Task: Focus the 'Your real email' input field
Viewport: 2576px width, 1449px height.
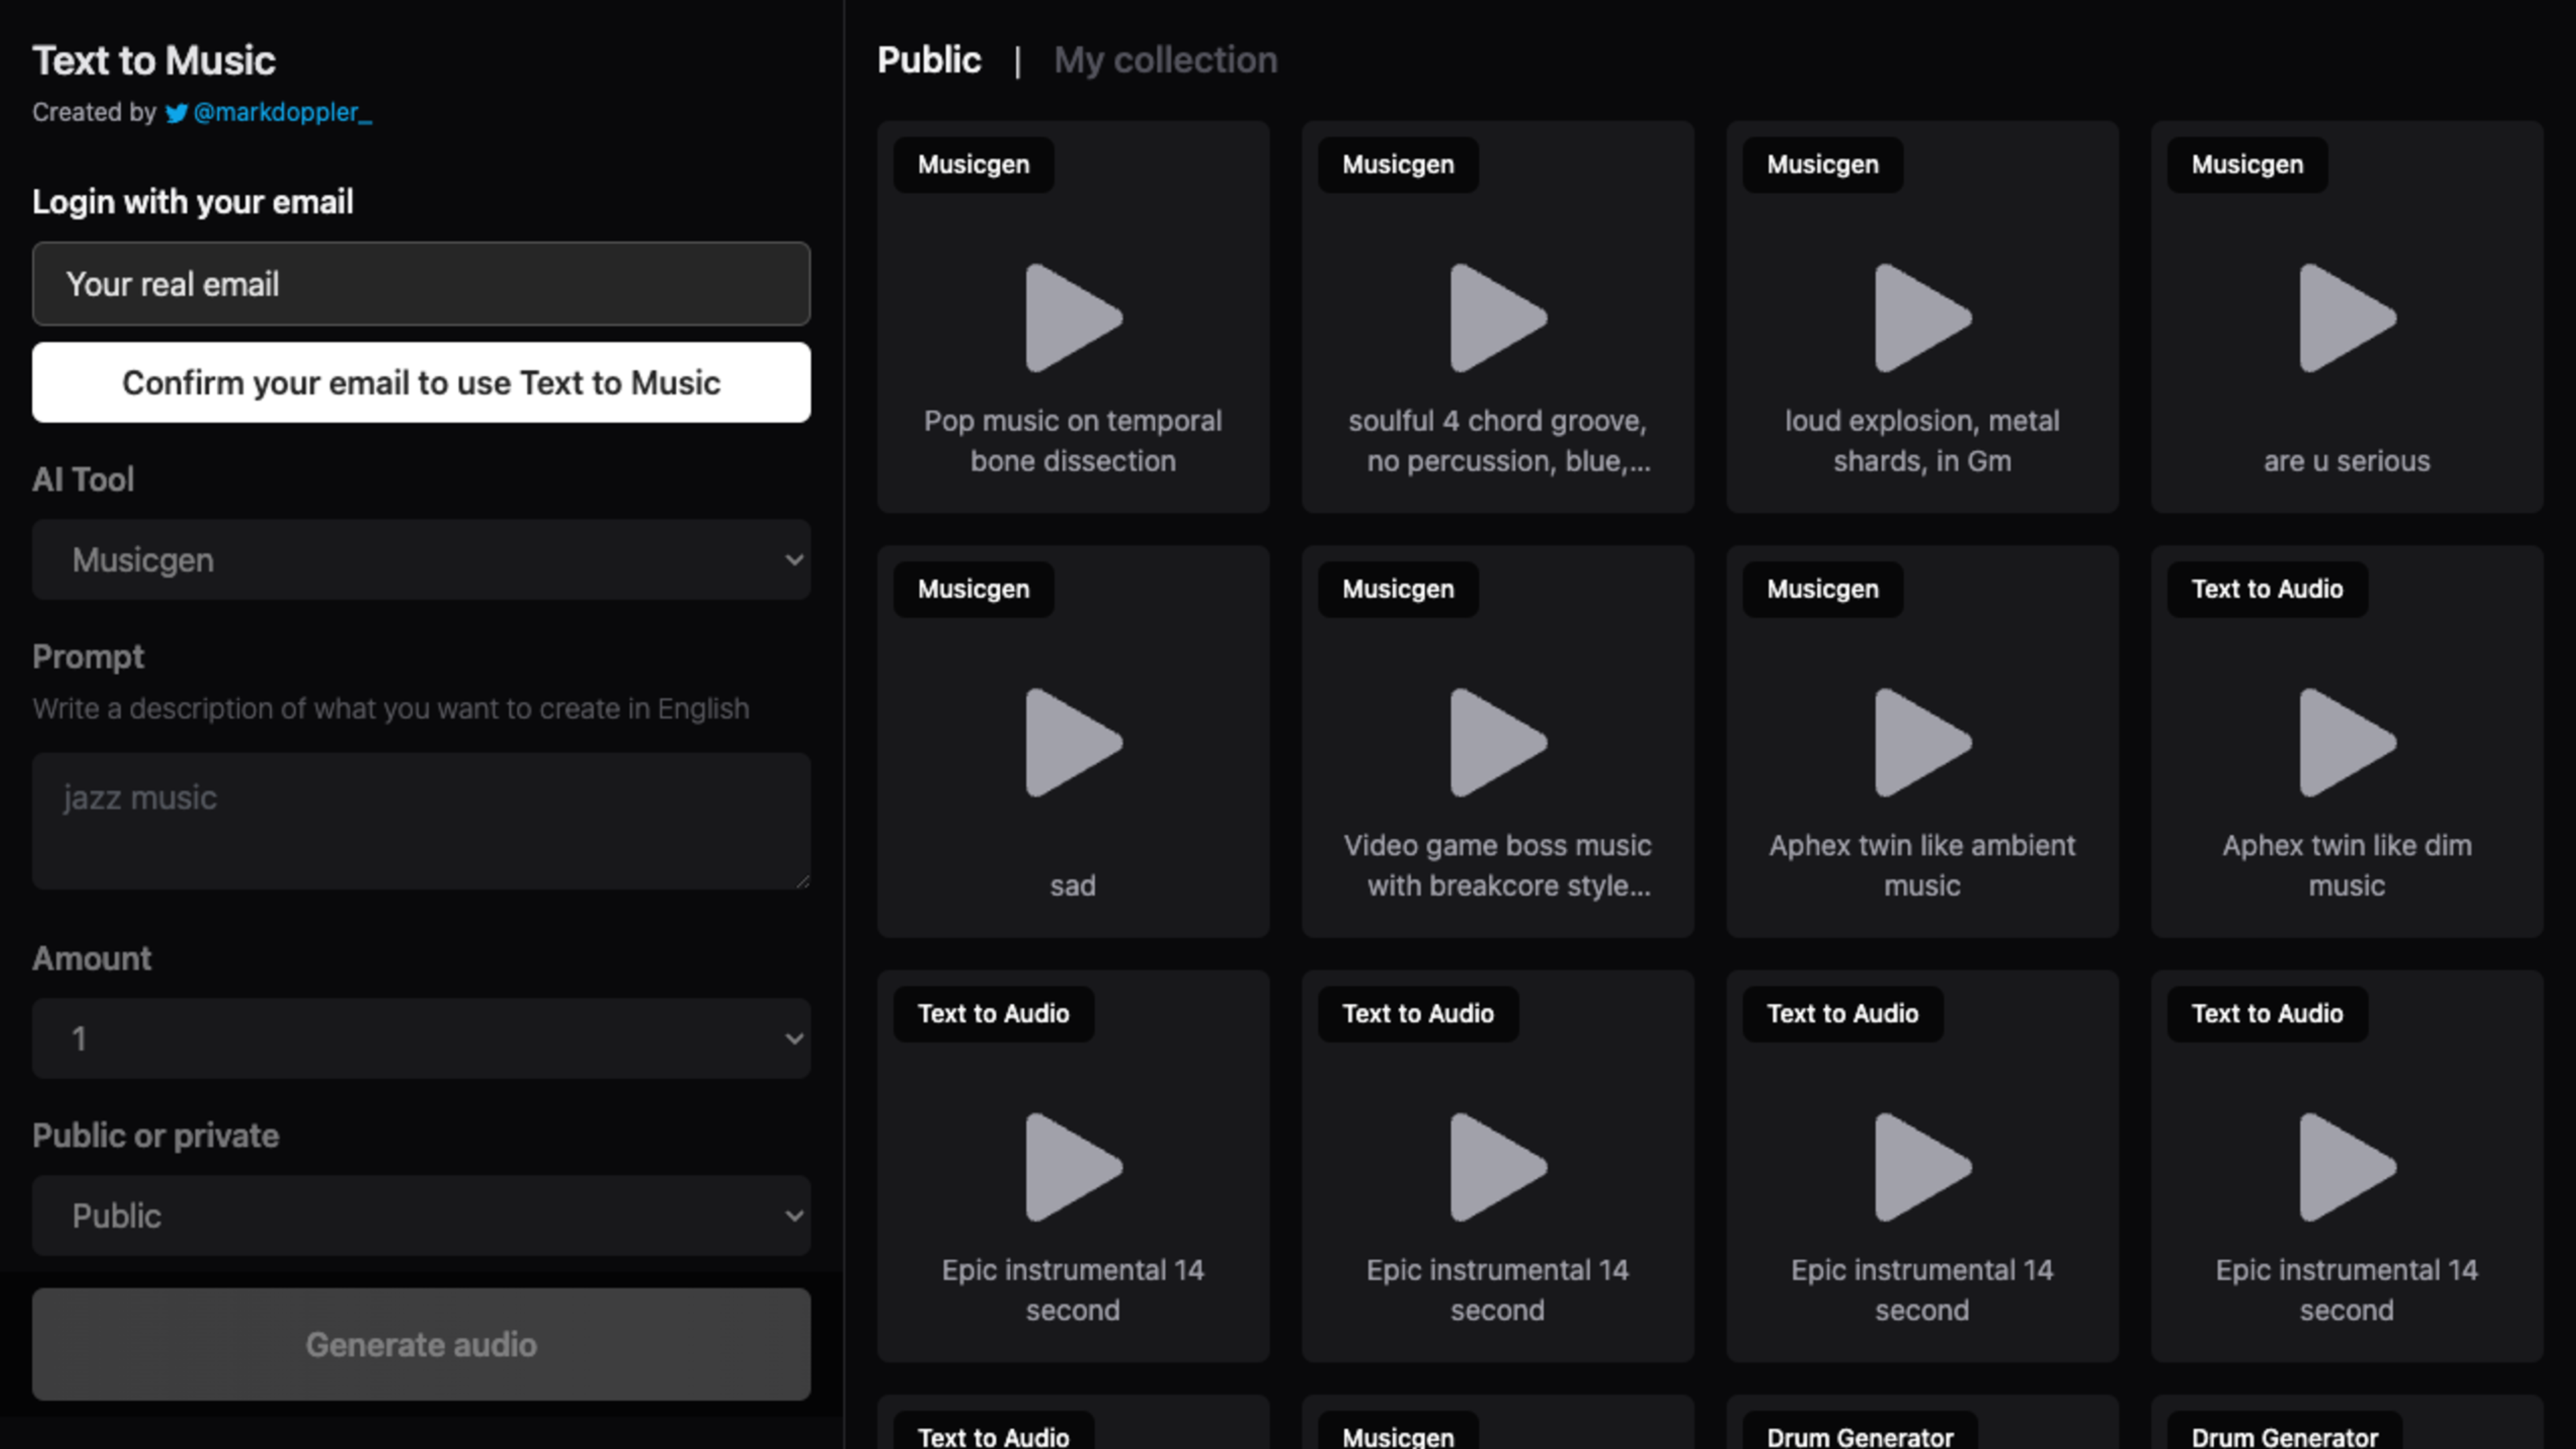Action: (421, 284)
